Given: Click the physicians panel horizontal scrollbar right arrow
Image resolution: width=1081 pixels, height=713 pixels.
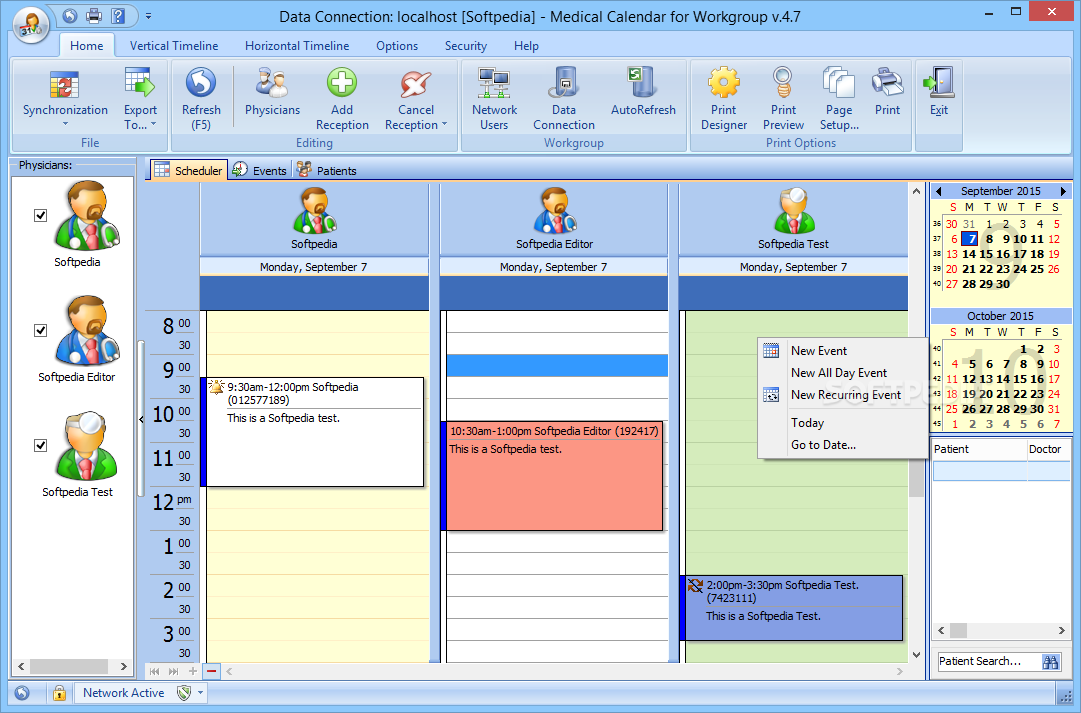Looking at the screenshot, I should [x=123, y=667].
